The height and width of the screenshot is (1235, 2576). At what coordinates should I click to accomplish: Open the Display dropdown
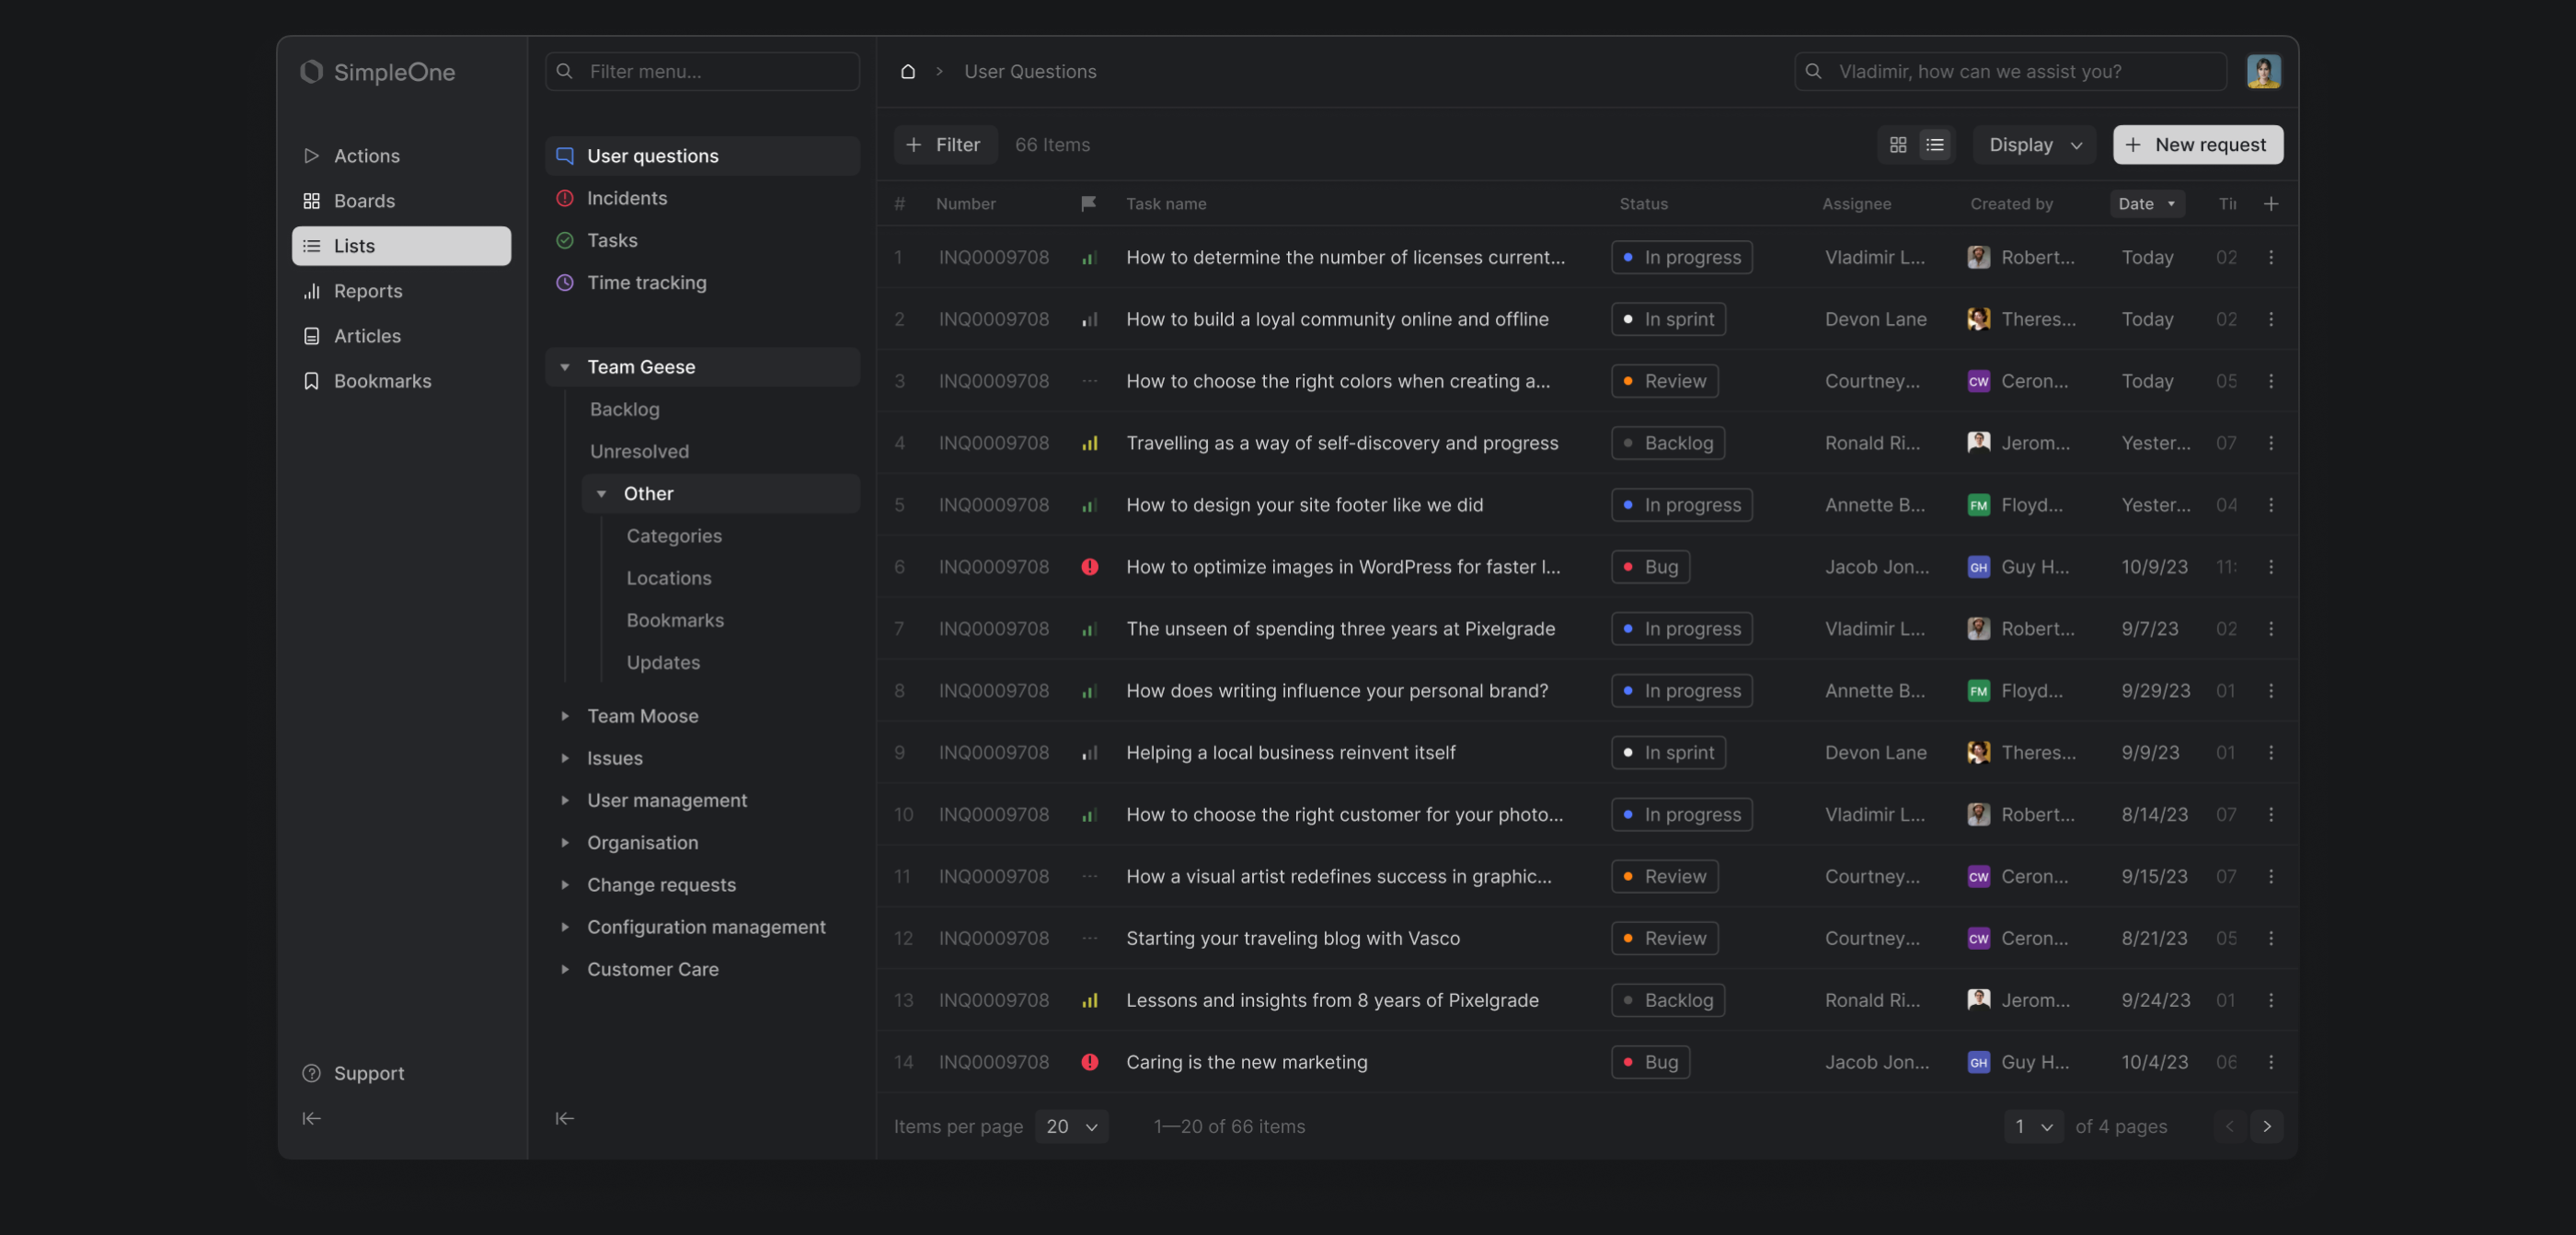click(2034, 145)
